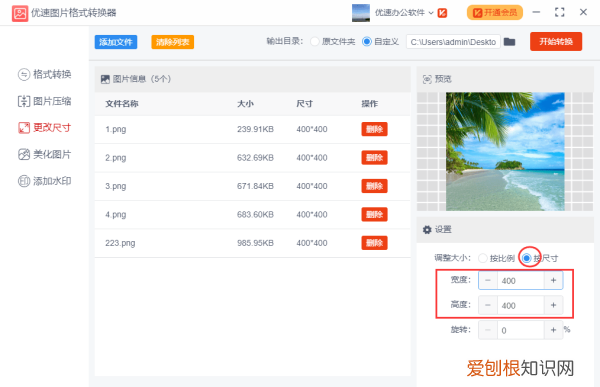Minimize the application window

tap(536, 12)
